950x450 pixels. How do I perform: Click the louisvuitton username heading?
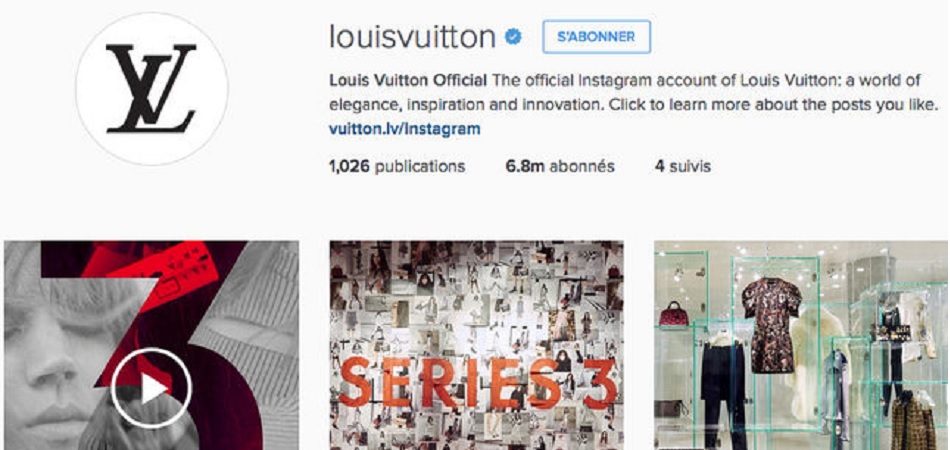click(413, 37)
